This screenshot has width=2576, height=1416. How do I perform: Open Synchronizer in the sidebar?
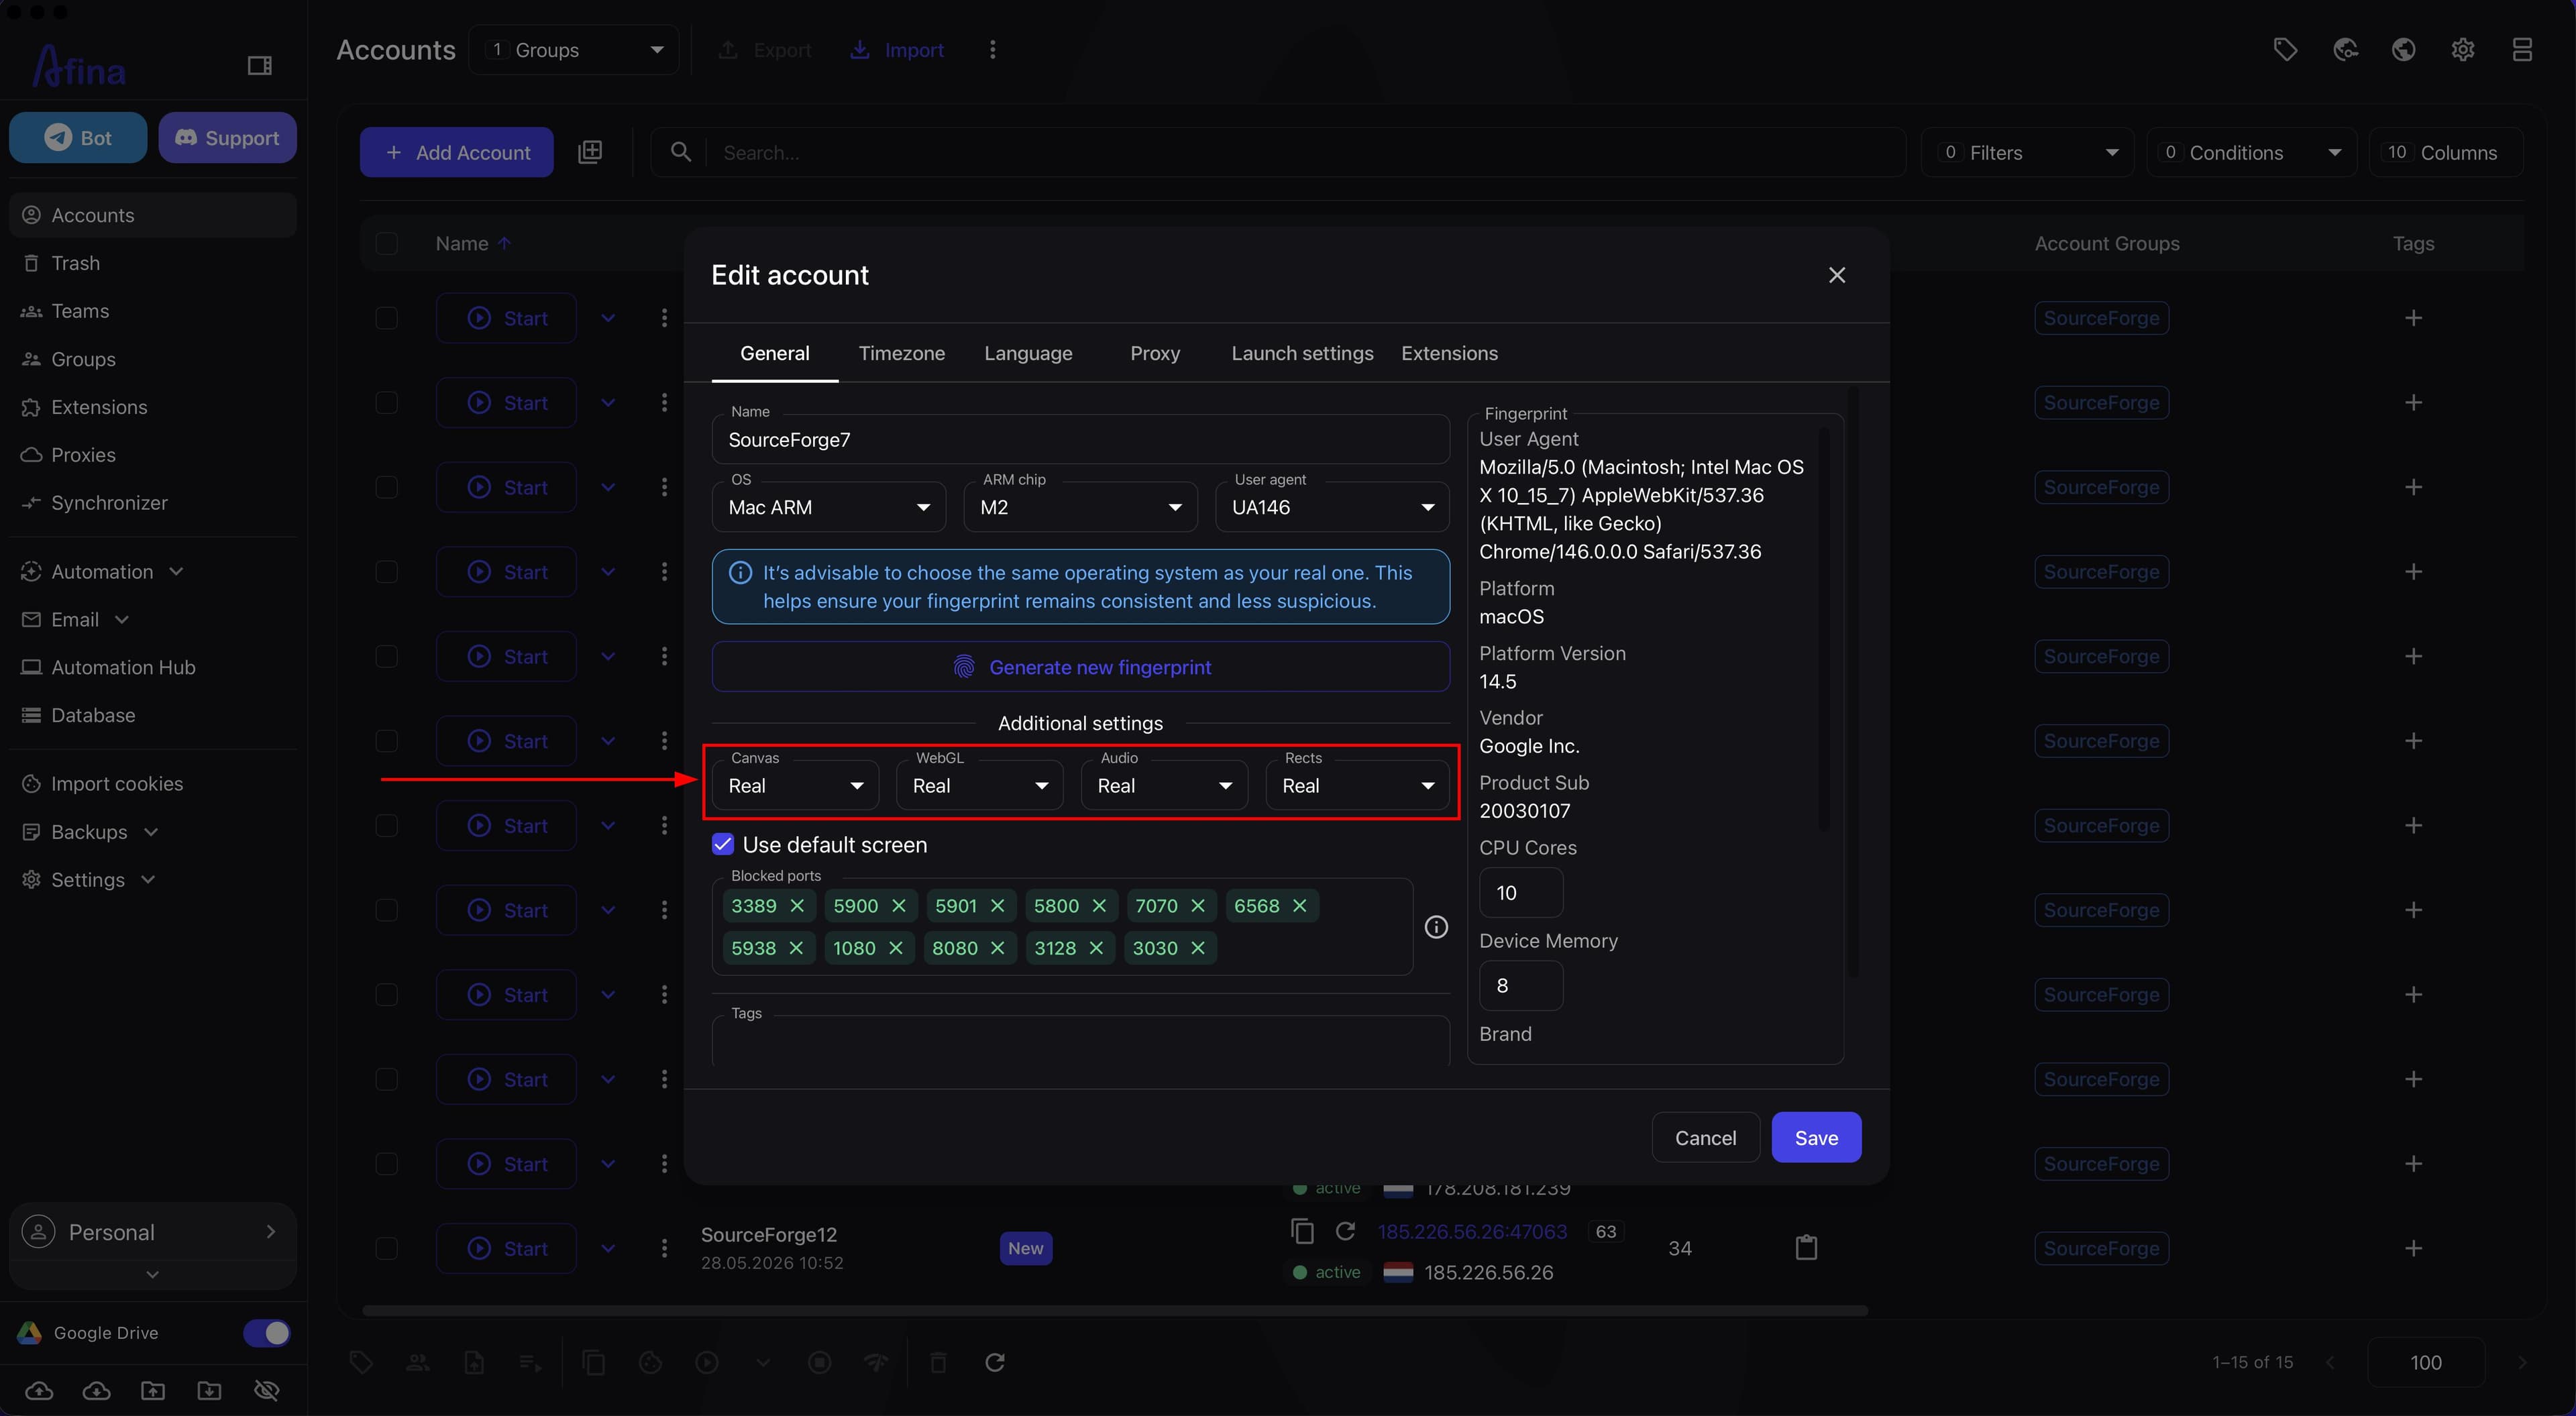152,503
